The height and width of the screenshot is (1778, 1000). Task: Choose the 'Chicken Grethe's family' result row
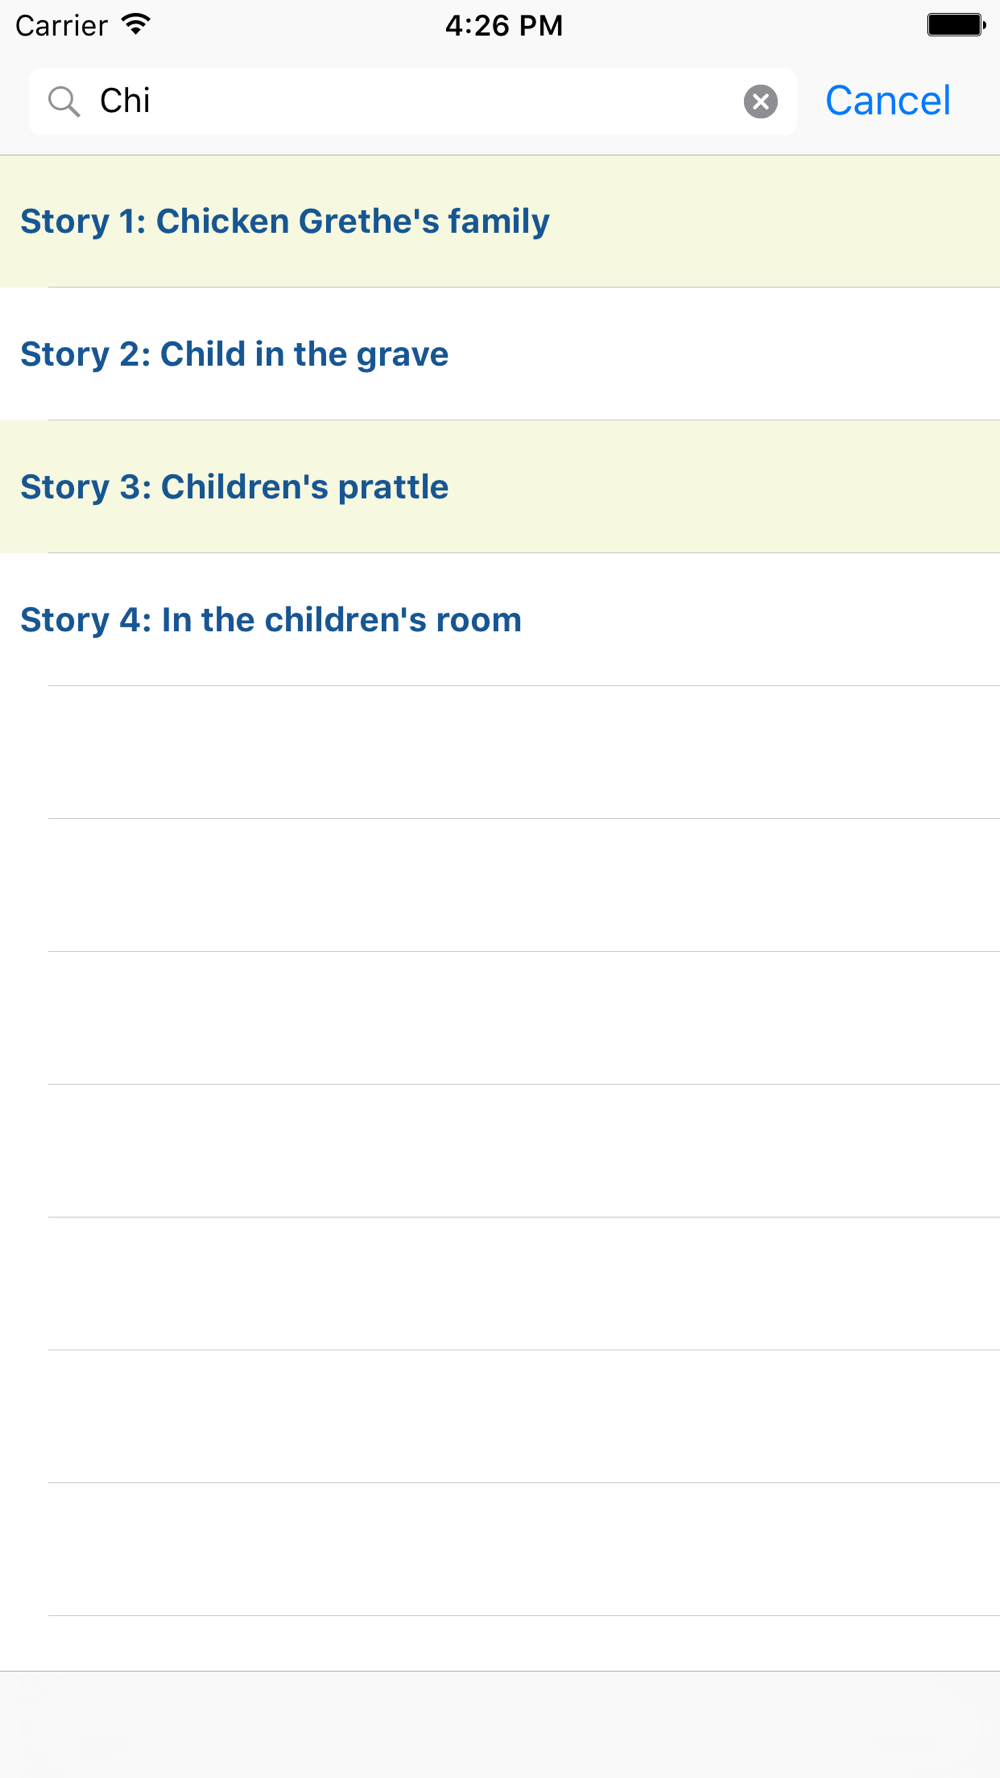pos(500,221)
